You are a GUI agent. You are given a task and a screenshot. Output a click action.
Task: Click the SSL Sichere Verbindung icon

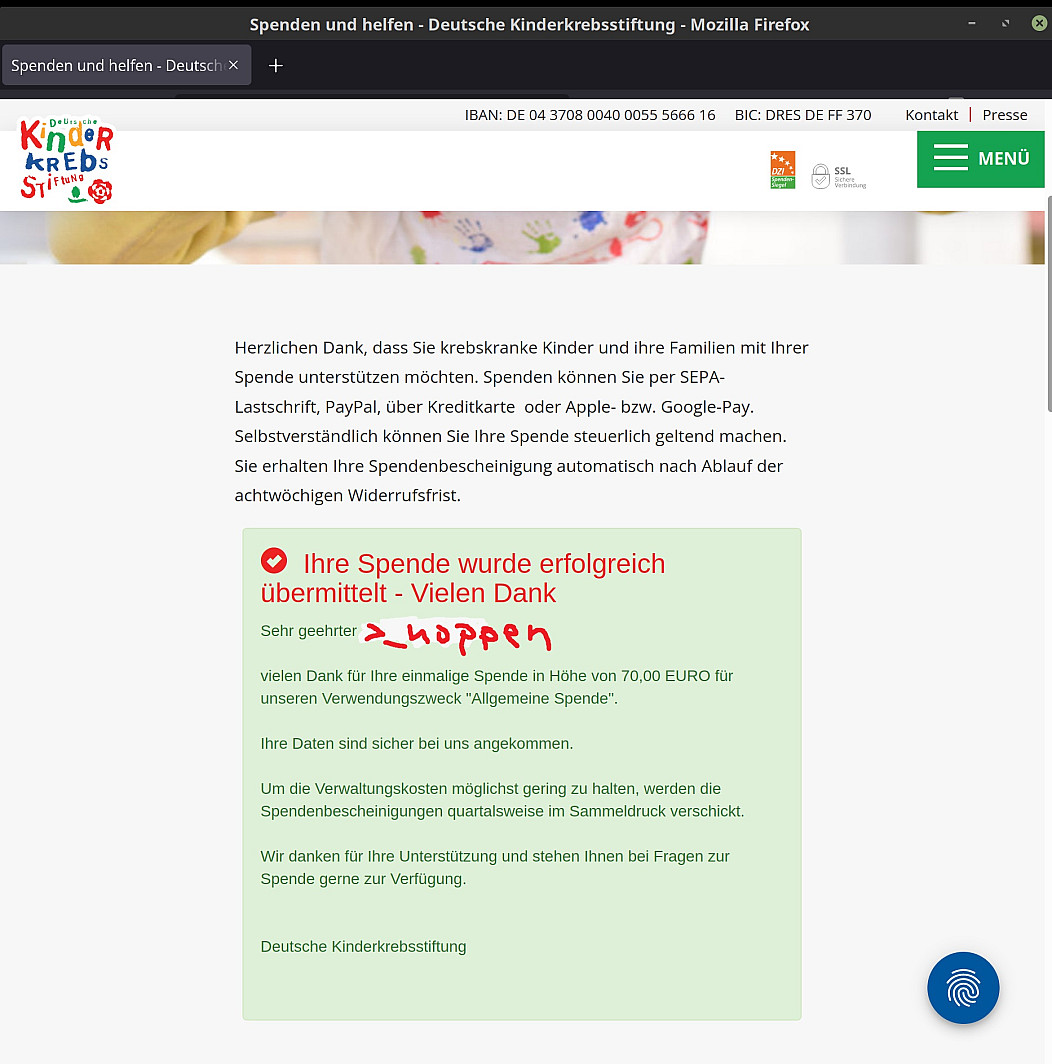point(838,176)
